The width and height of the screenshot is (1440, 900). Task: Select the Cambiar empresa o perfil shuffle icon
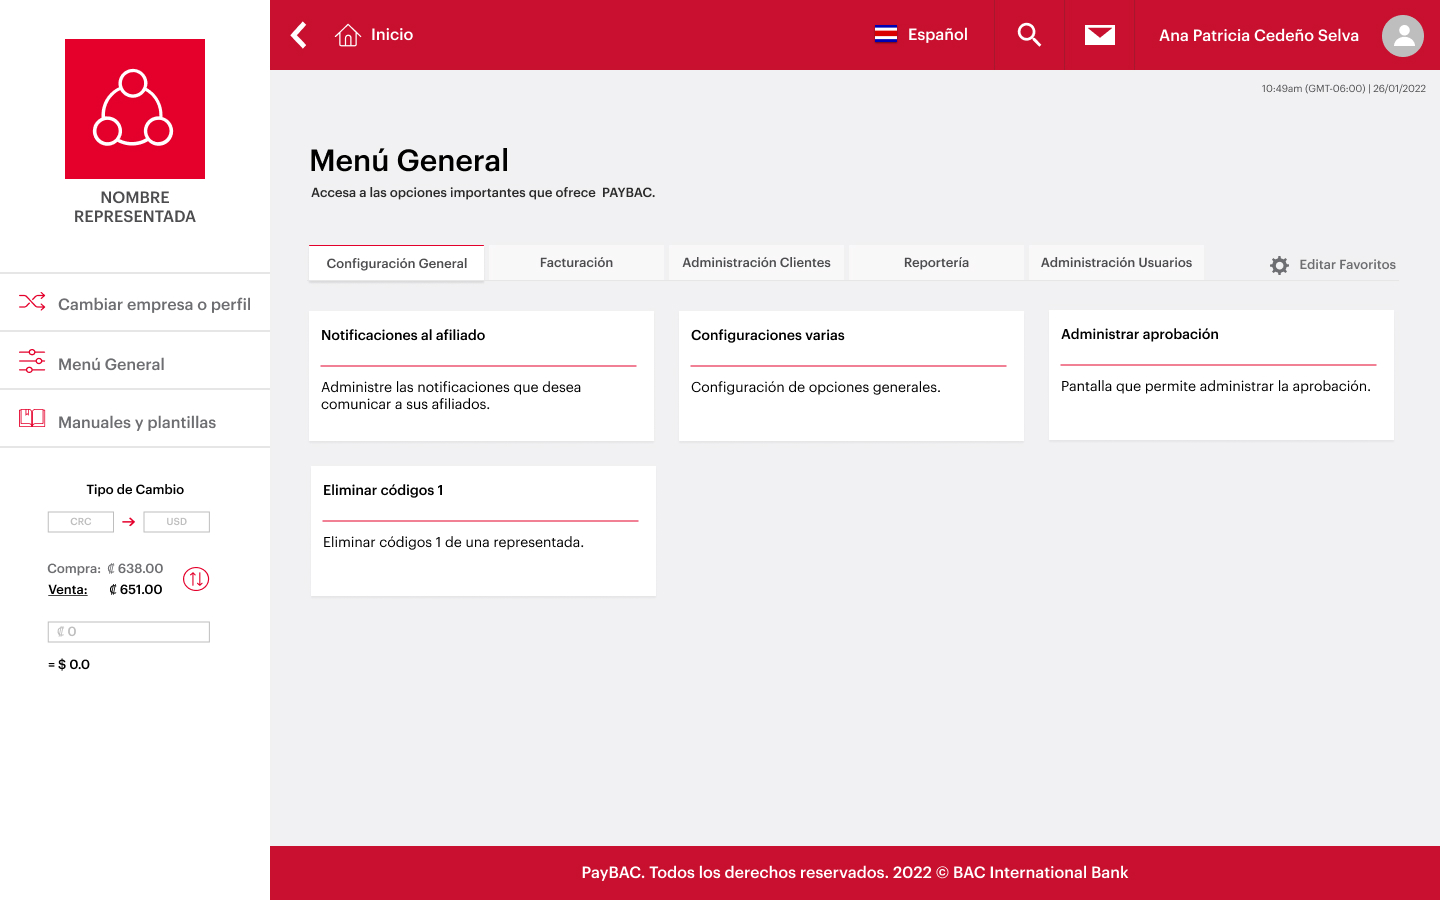(31, 301)
